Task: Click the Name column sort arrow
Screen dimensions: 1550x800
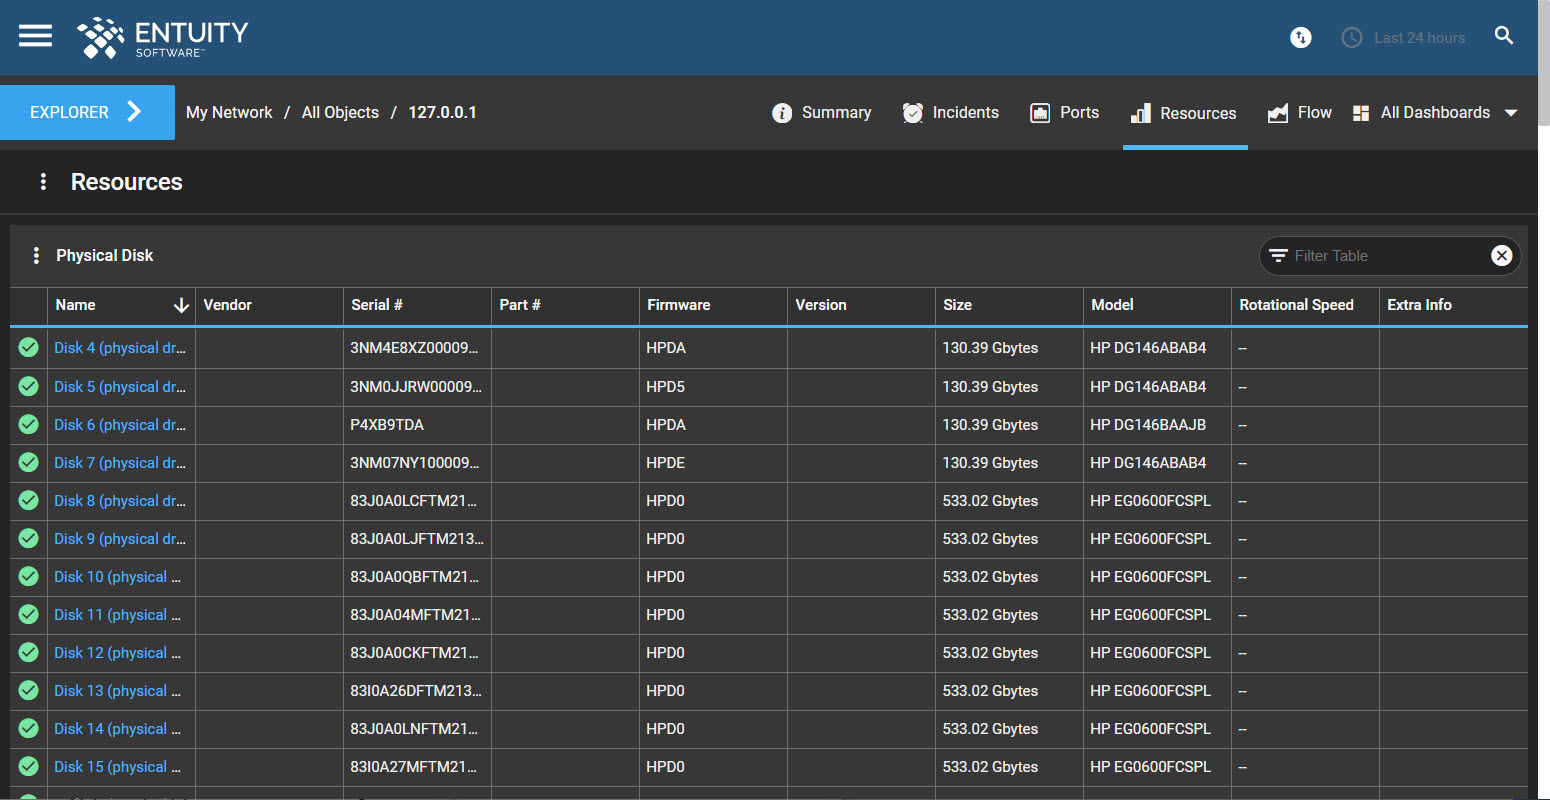Action: (181, 306)
